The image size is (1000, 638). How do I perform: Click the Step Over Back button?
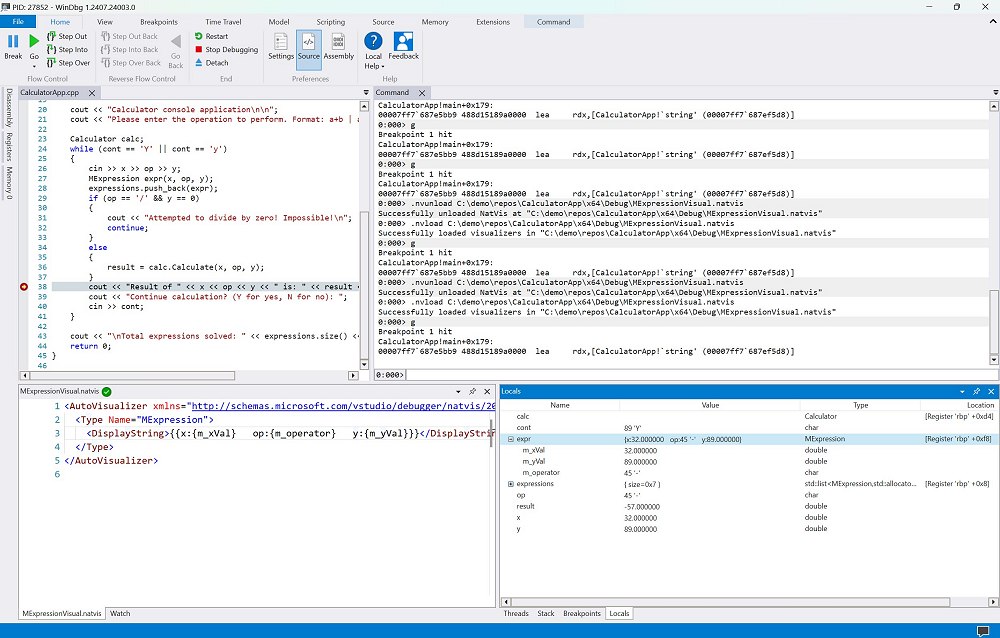(x=131, y=63)
